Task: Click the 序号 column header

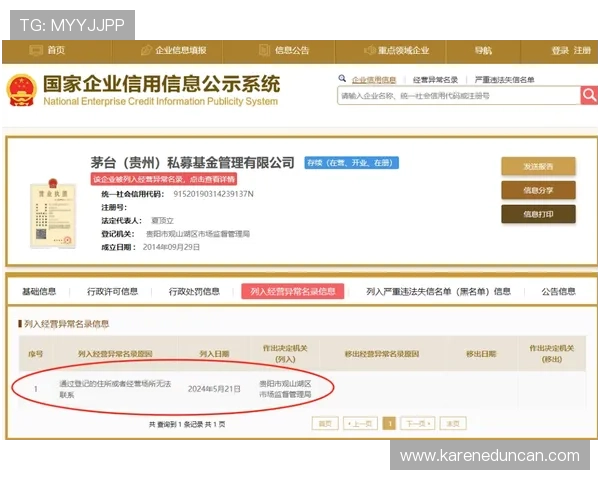Action: (35, 354)
